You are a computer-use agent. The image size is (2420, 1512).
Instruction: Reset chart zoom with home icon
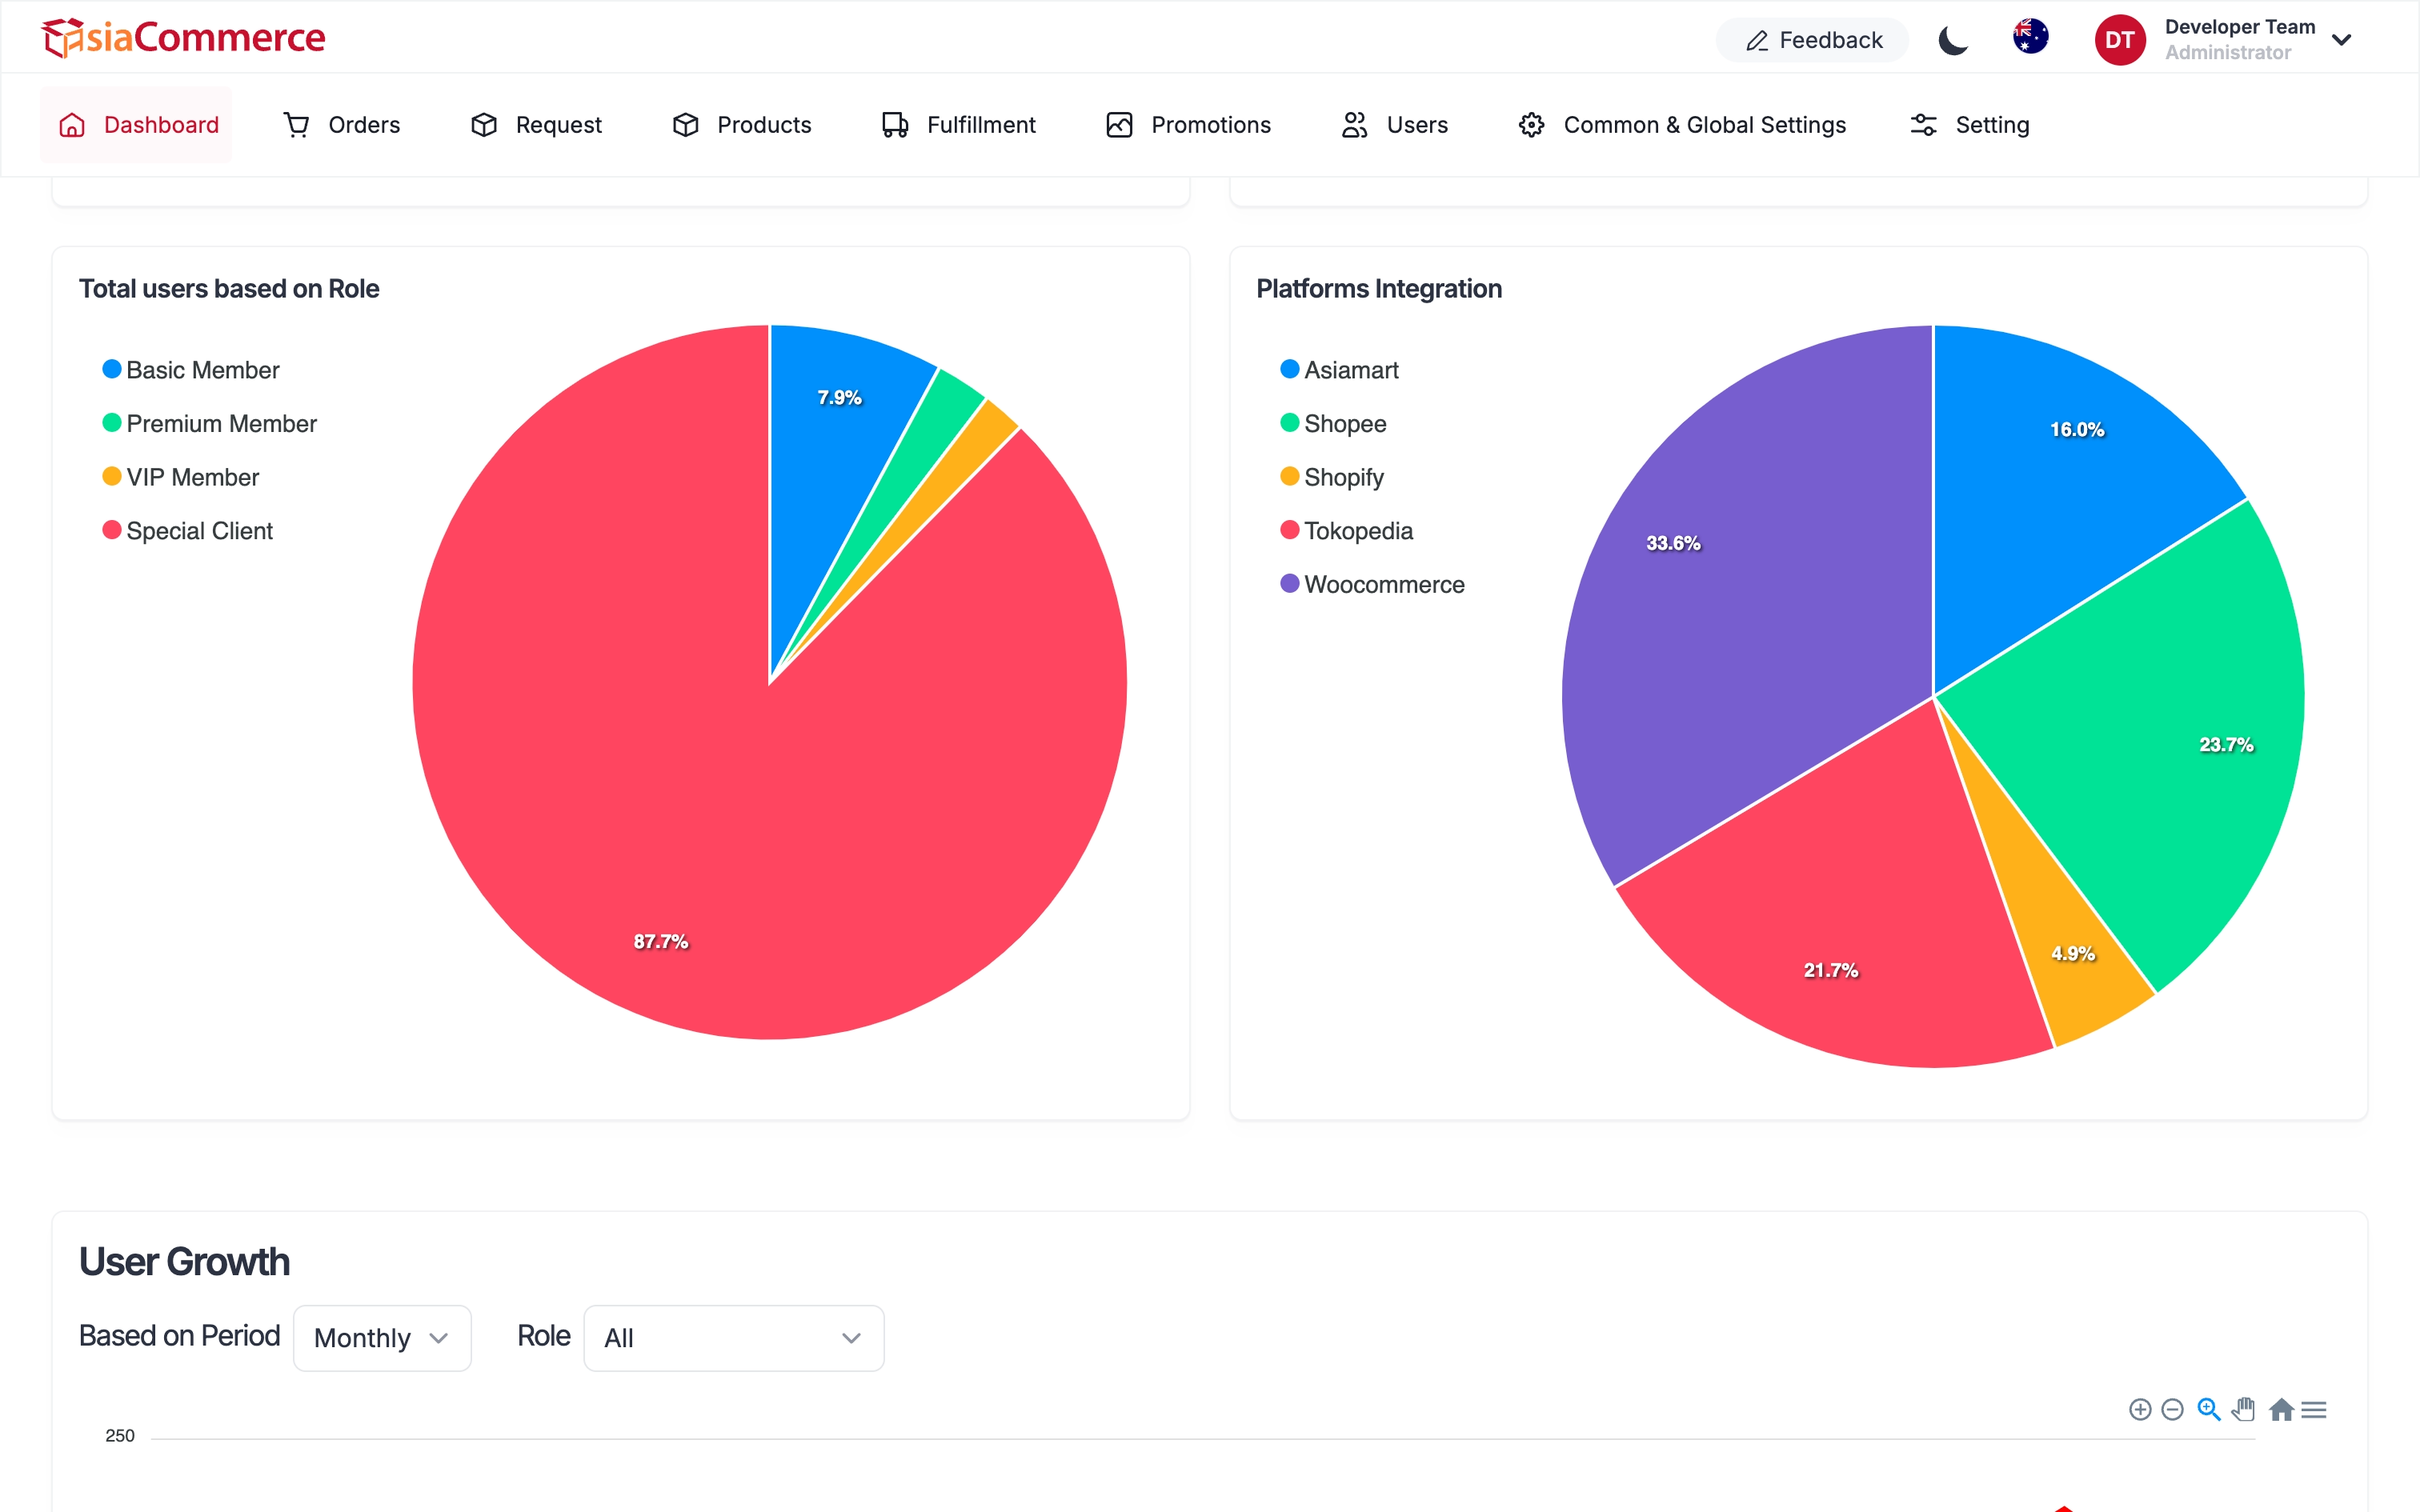pos(2281,1410)
